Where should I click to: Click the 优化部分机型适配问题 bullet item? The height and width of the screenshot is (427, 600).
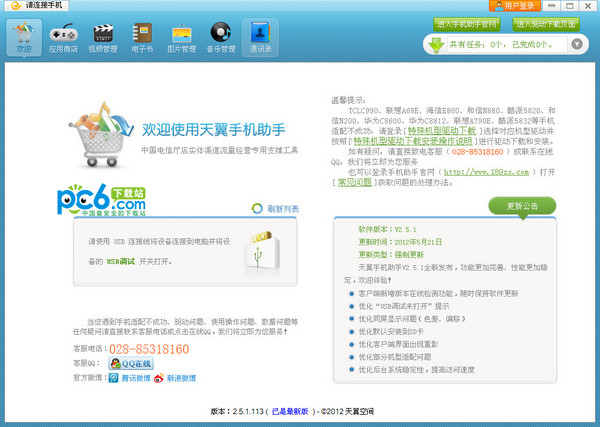395,357
